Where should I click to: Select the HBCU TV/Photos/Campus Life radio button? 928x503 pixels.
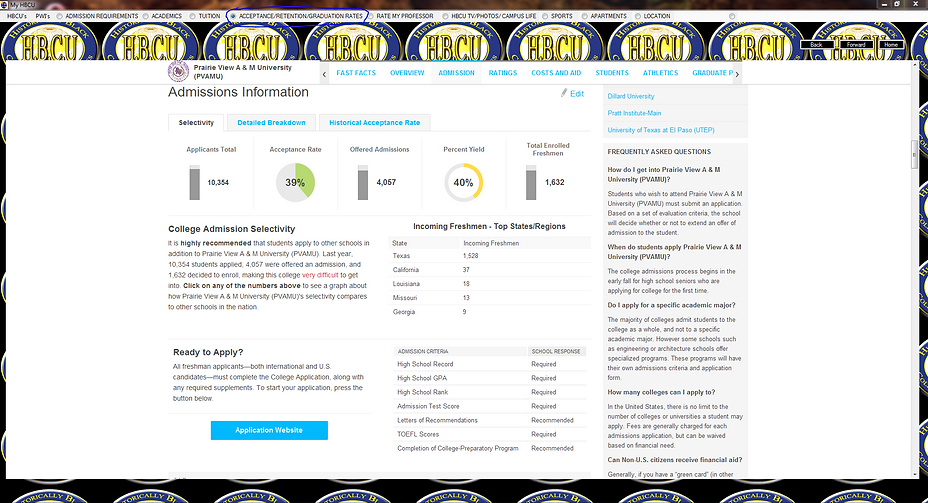click(445, 16)
